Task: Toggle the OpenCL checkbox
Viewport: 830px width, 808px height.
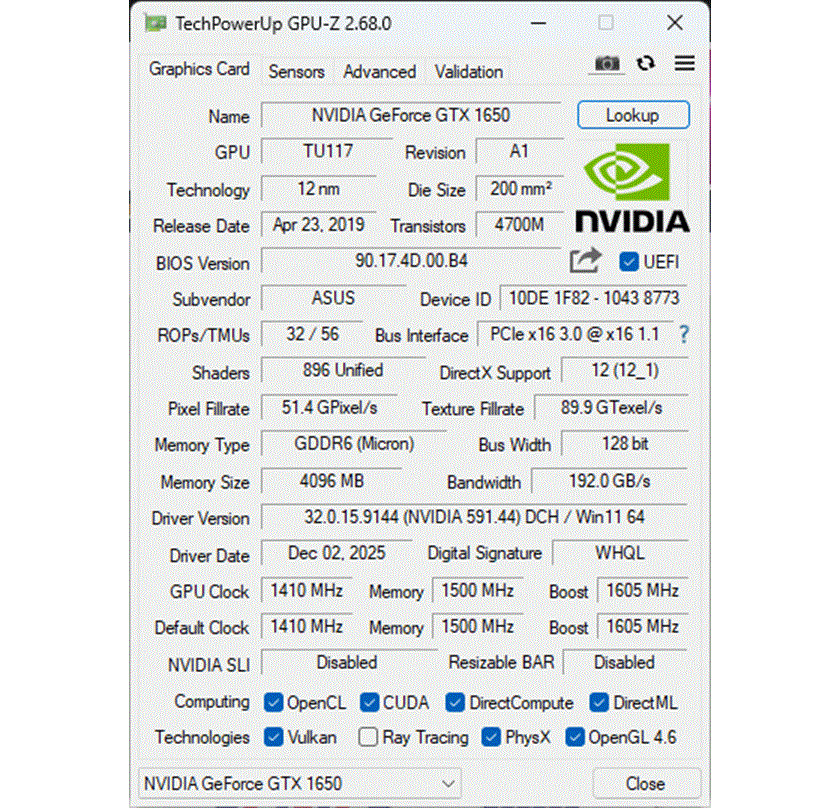Action: (x=273, y=703)
